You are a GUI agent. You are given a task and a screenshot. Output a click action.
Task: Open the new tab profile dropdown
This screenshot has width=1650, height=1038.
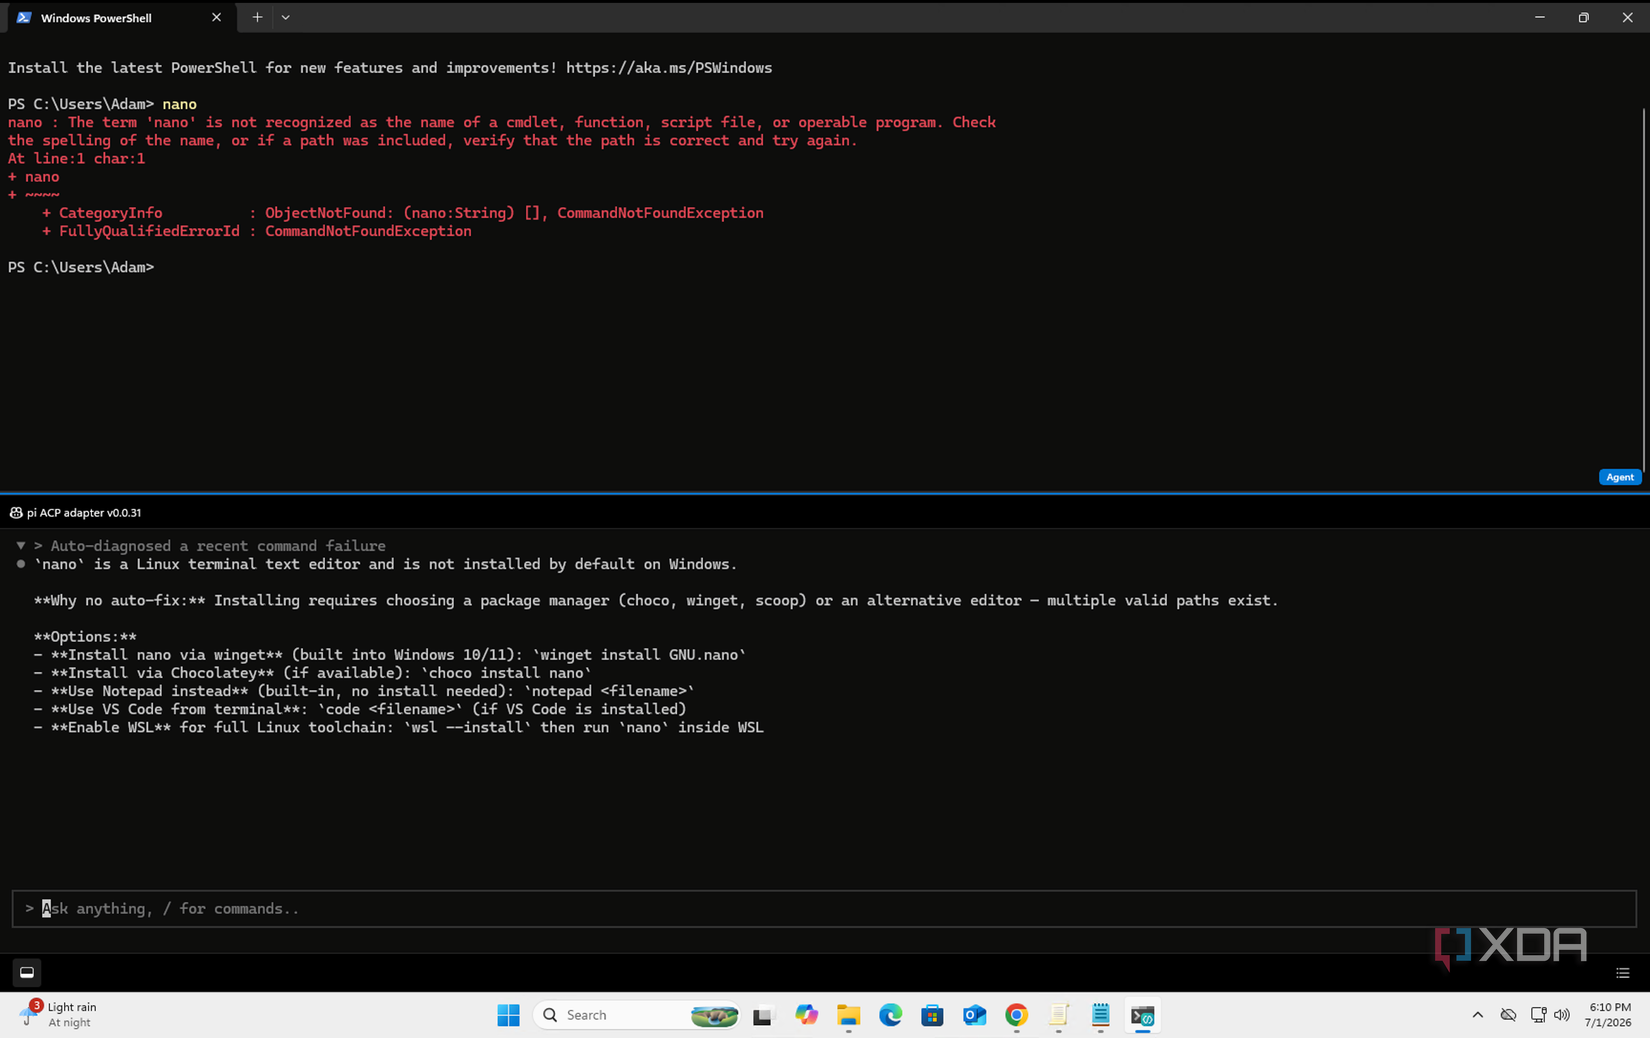click(286, 18)
